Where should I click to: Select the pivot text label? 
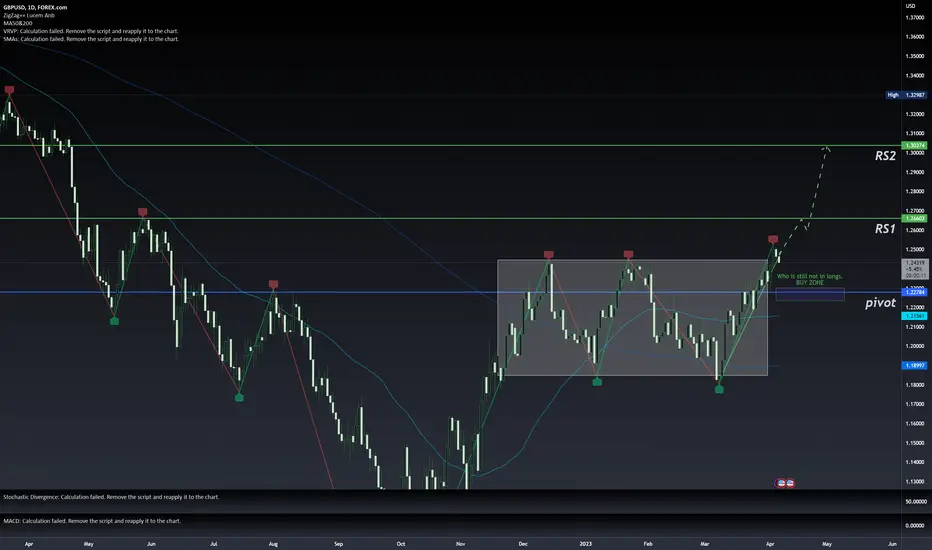click(880, 303)
